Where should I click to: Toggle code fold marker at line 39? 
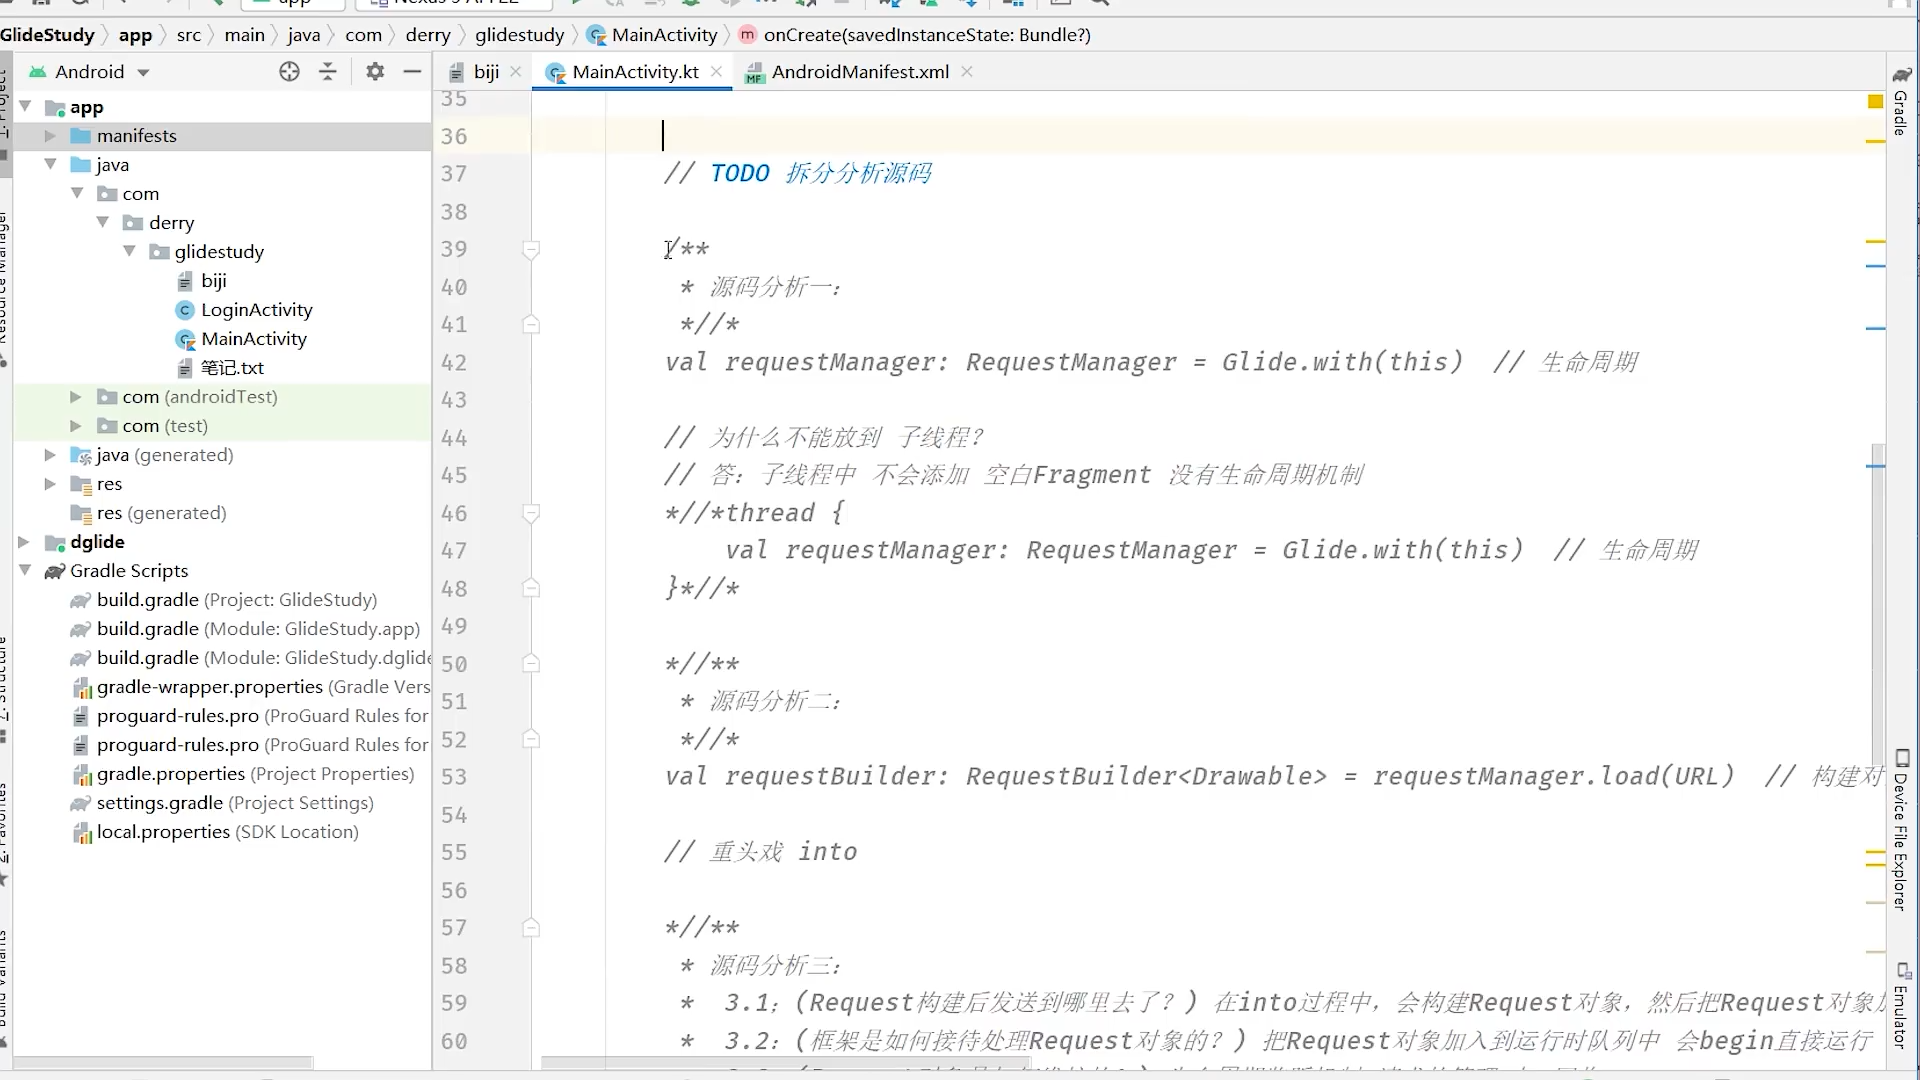tap(532, 249)
